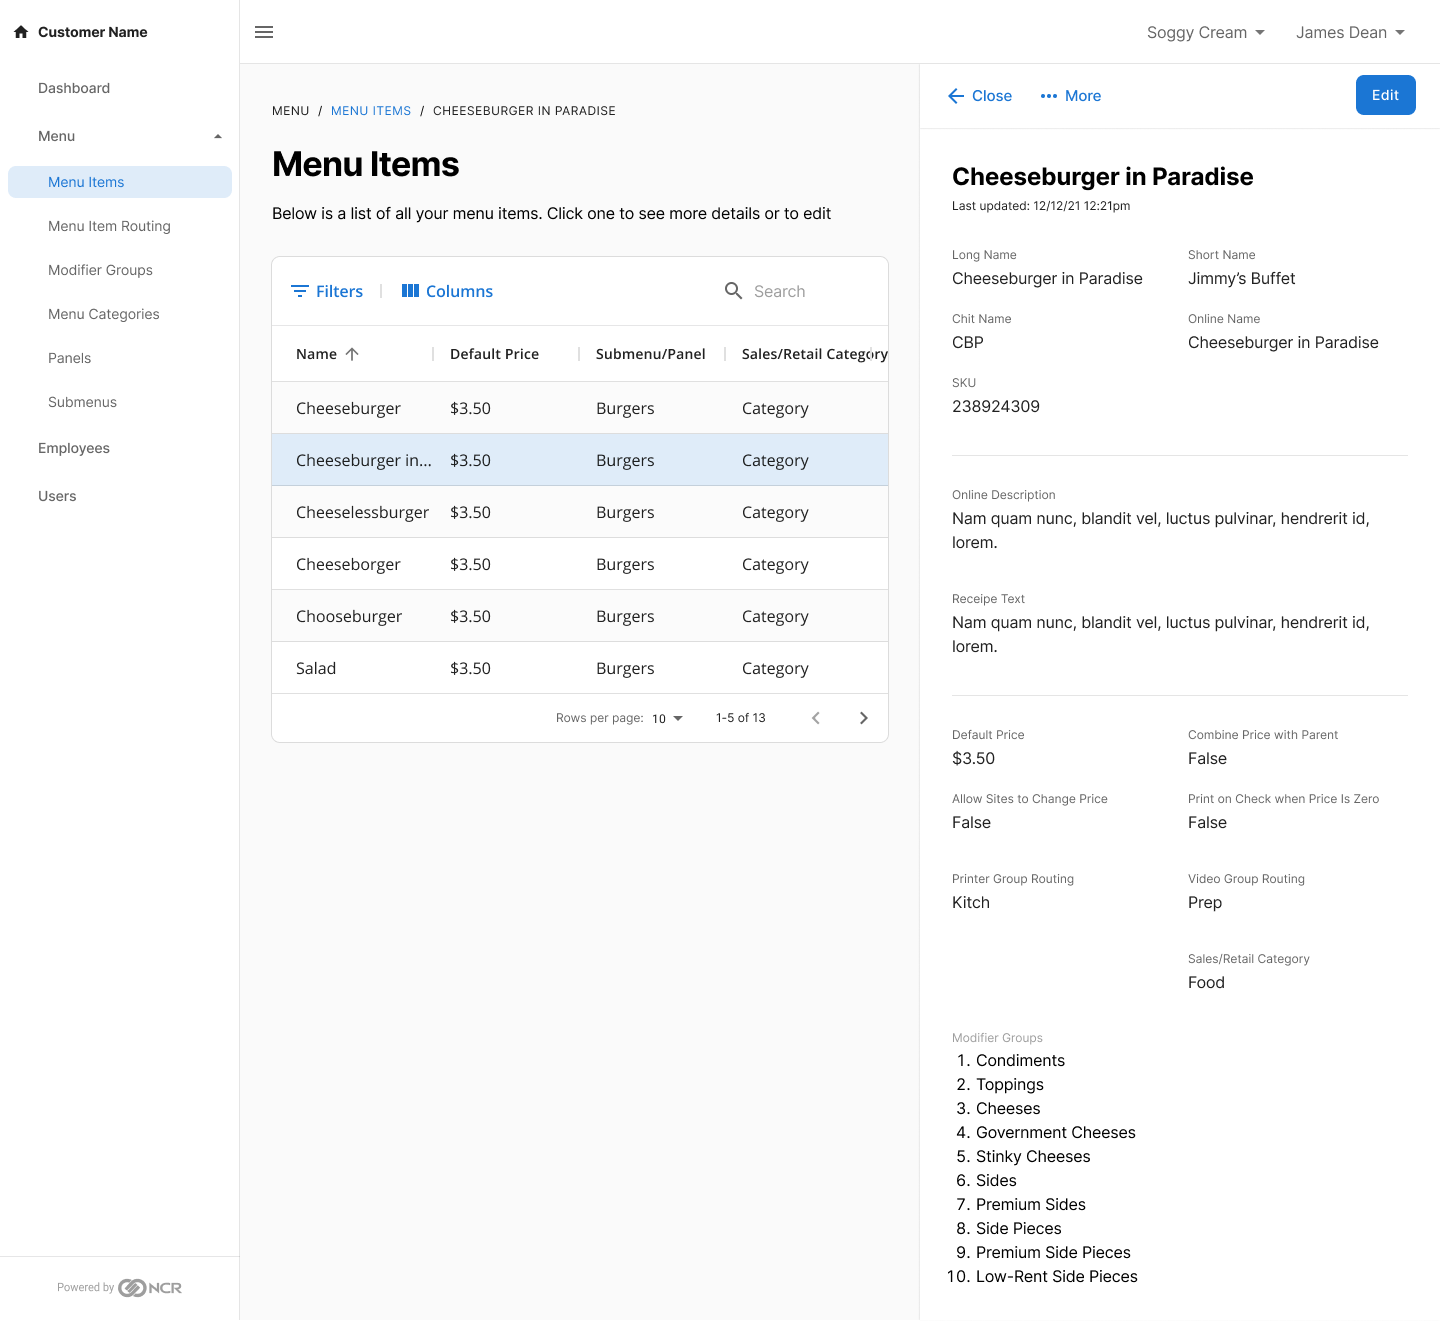Open the James Dean user dropdown
1440x1321 pixels.
coord(1350,32)
